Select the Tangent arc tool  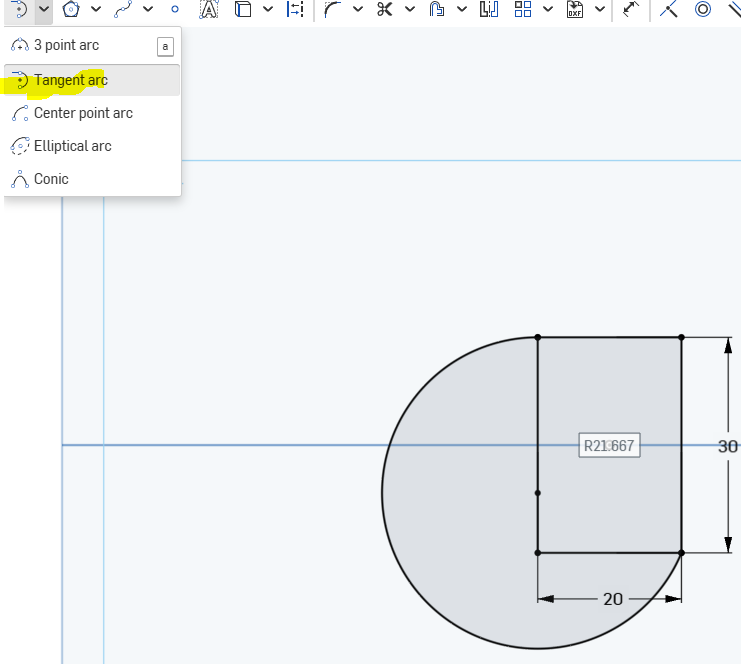tap(70, 80)
